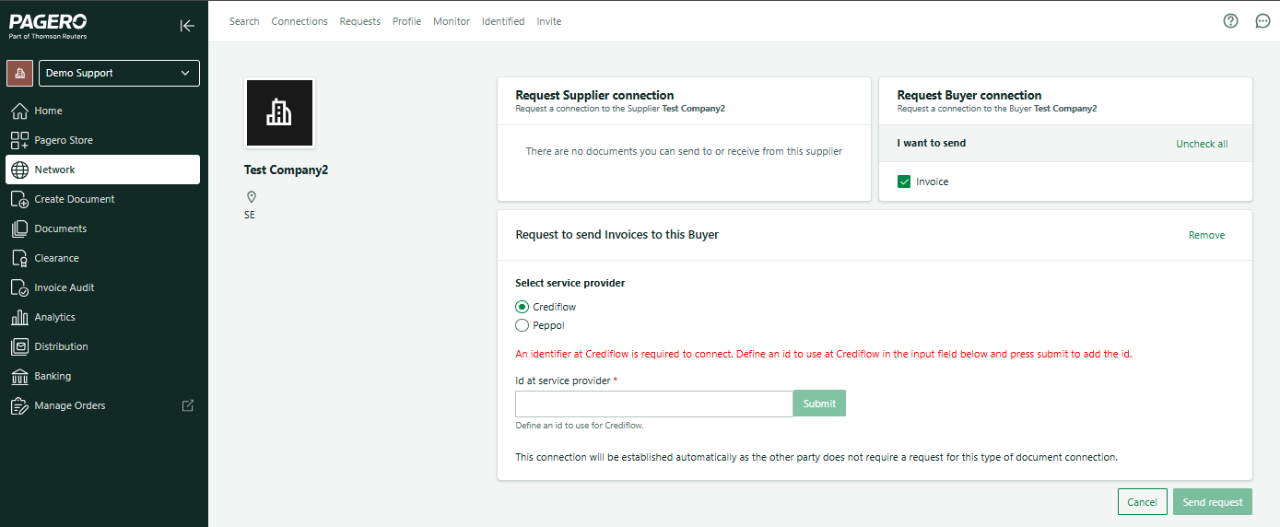Click the Invoice Audit icon
This screenshot has width=1280, height=527.
click(19, 288)
